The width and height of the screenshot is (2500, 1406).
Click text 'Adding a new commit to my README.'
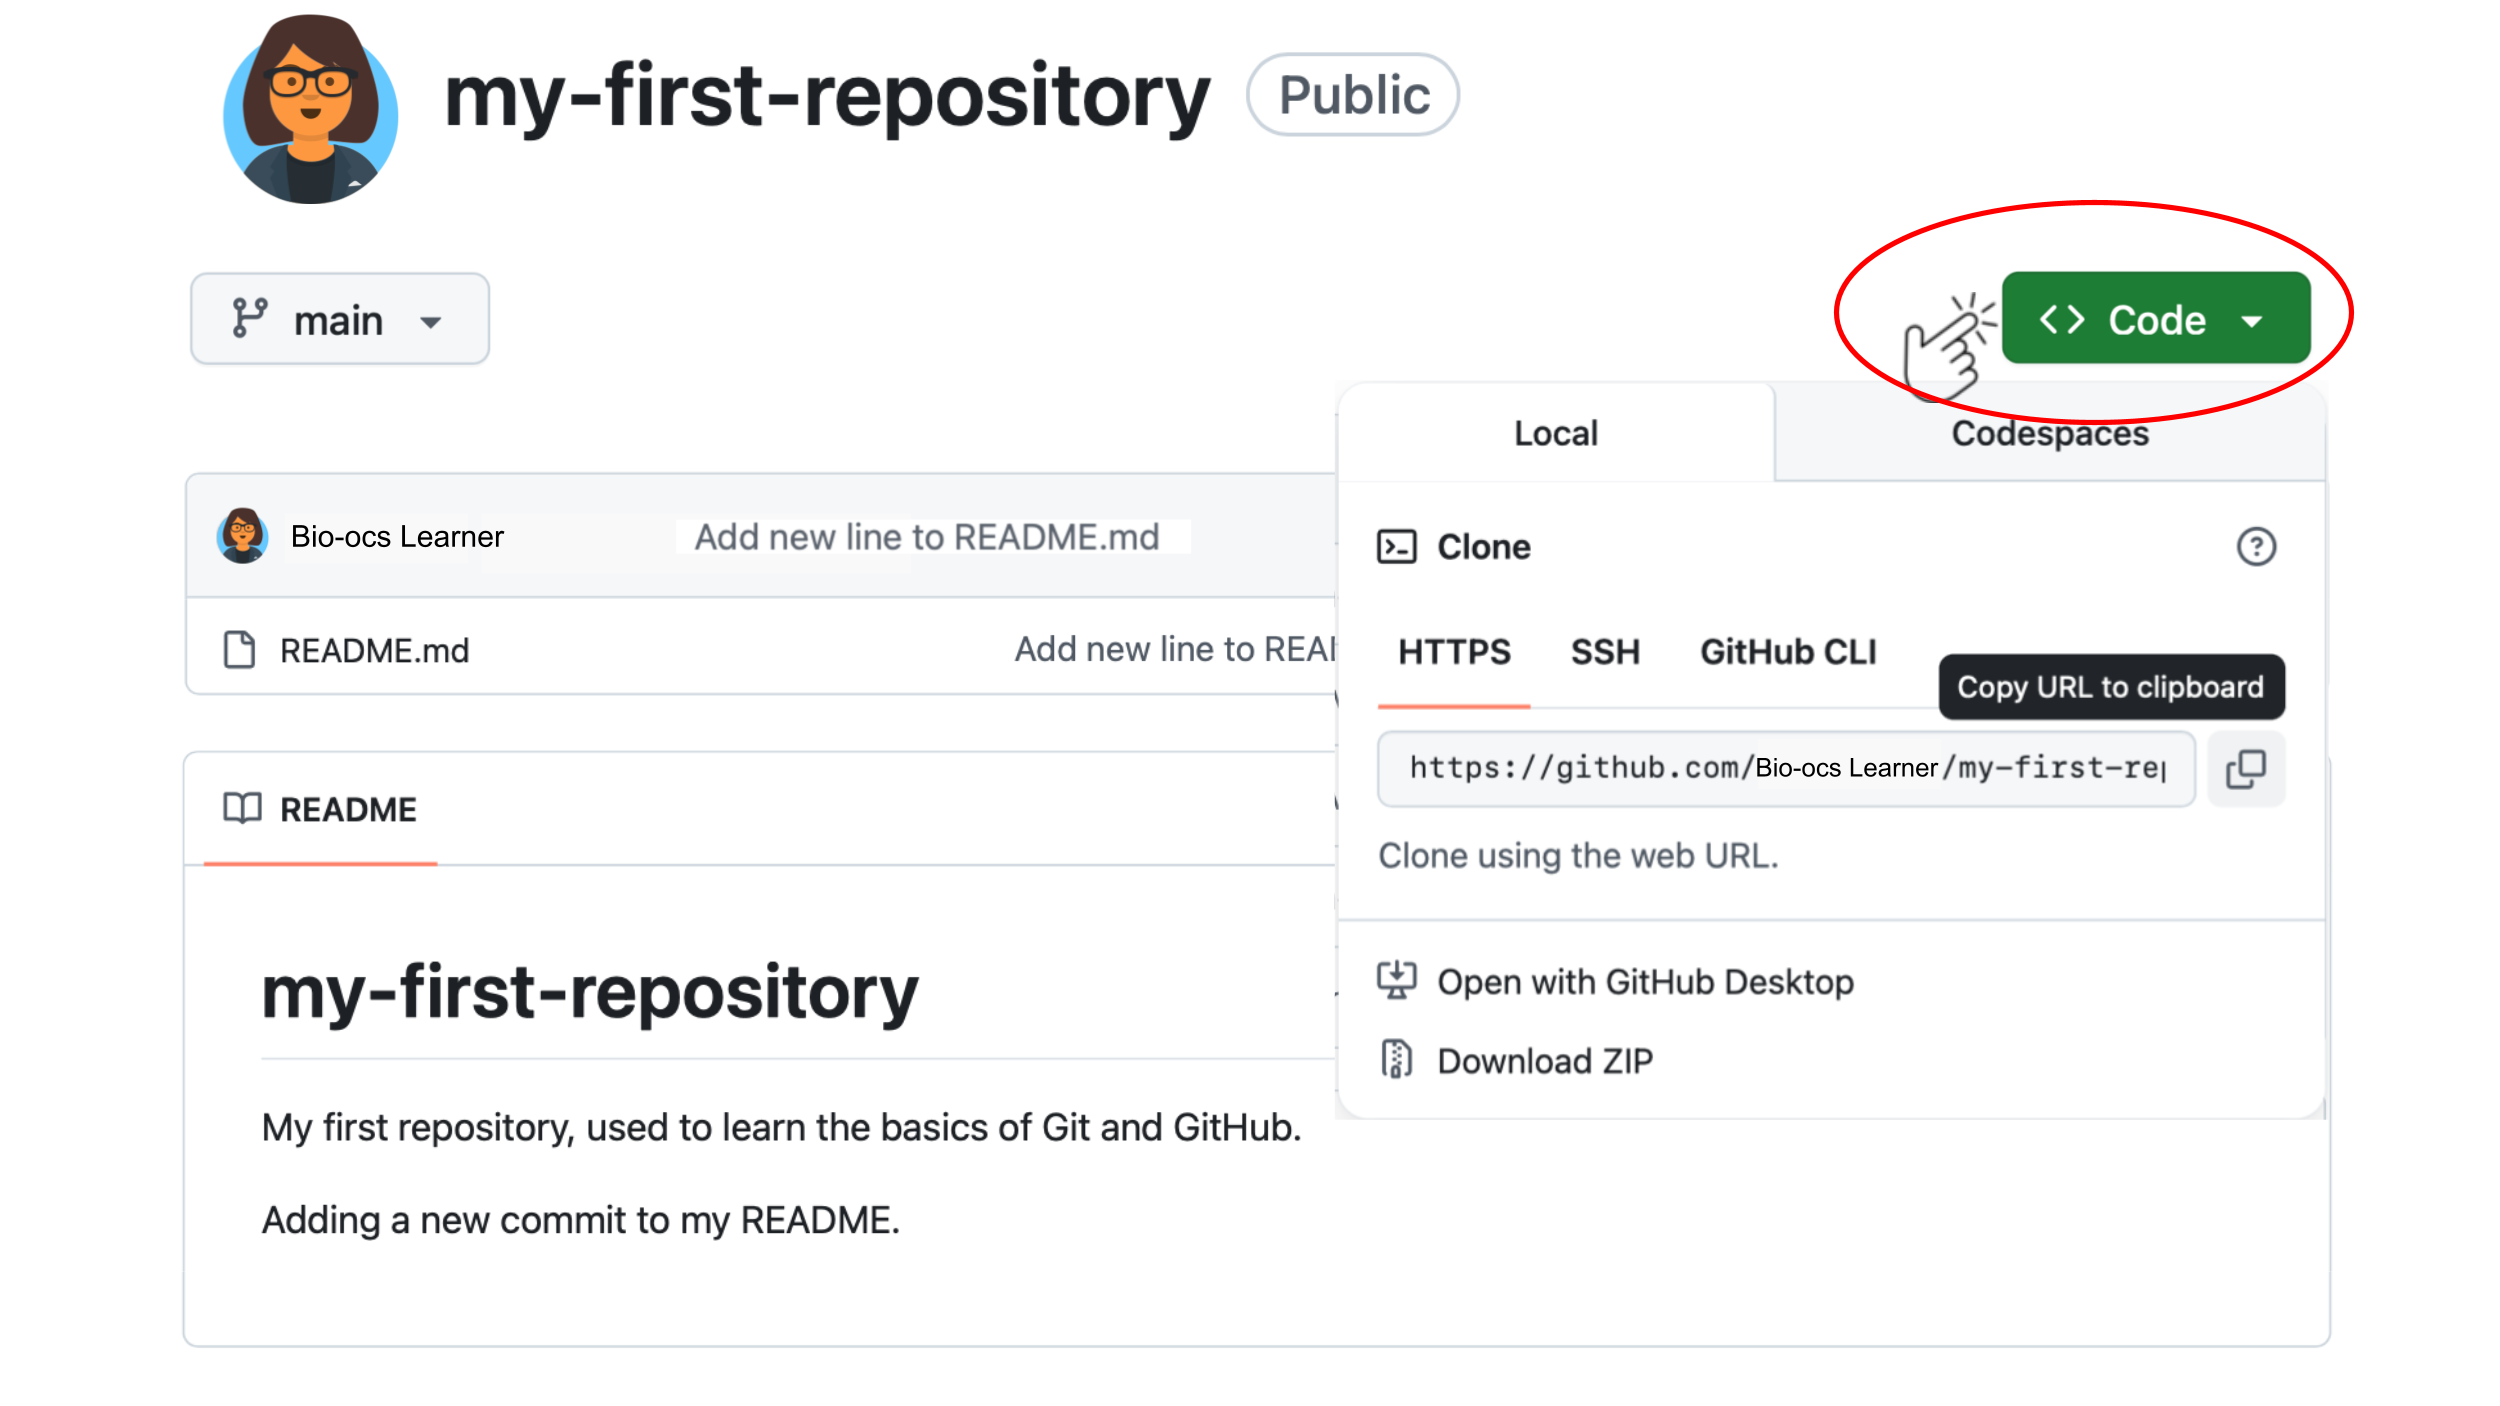[x=581, y=1221]
